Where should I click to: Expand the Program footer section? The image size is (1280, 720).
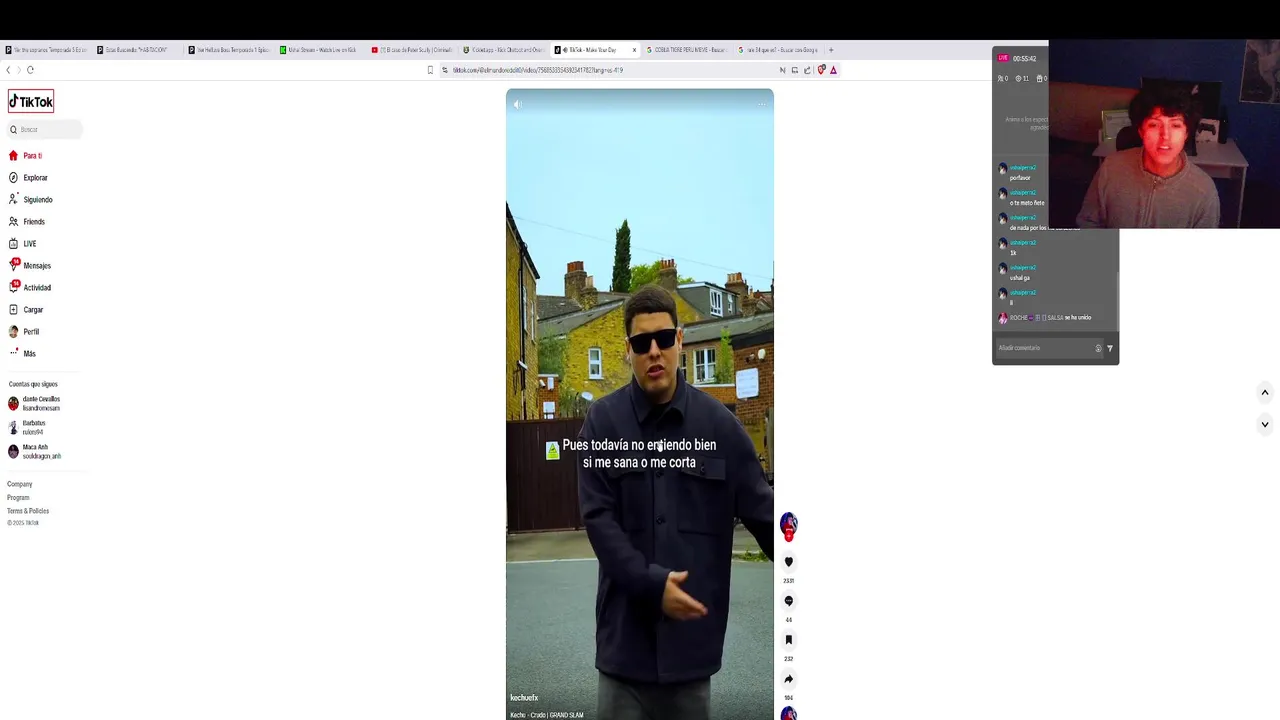pyautogui.click(x=18, y=498)
